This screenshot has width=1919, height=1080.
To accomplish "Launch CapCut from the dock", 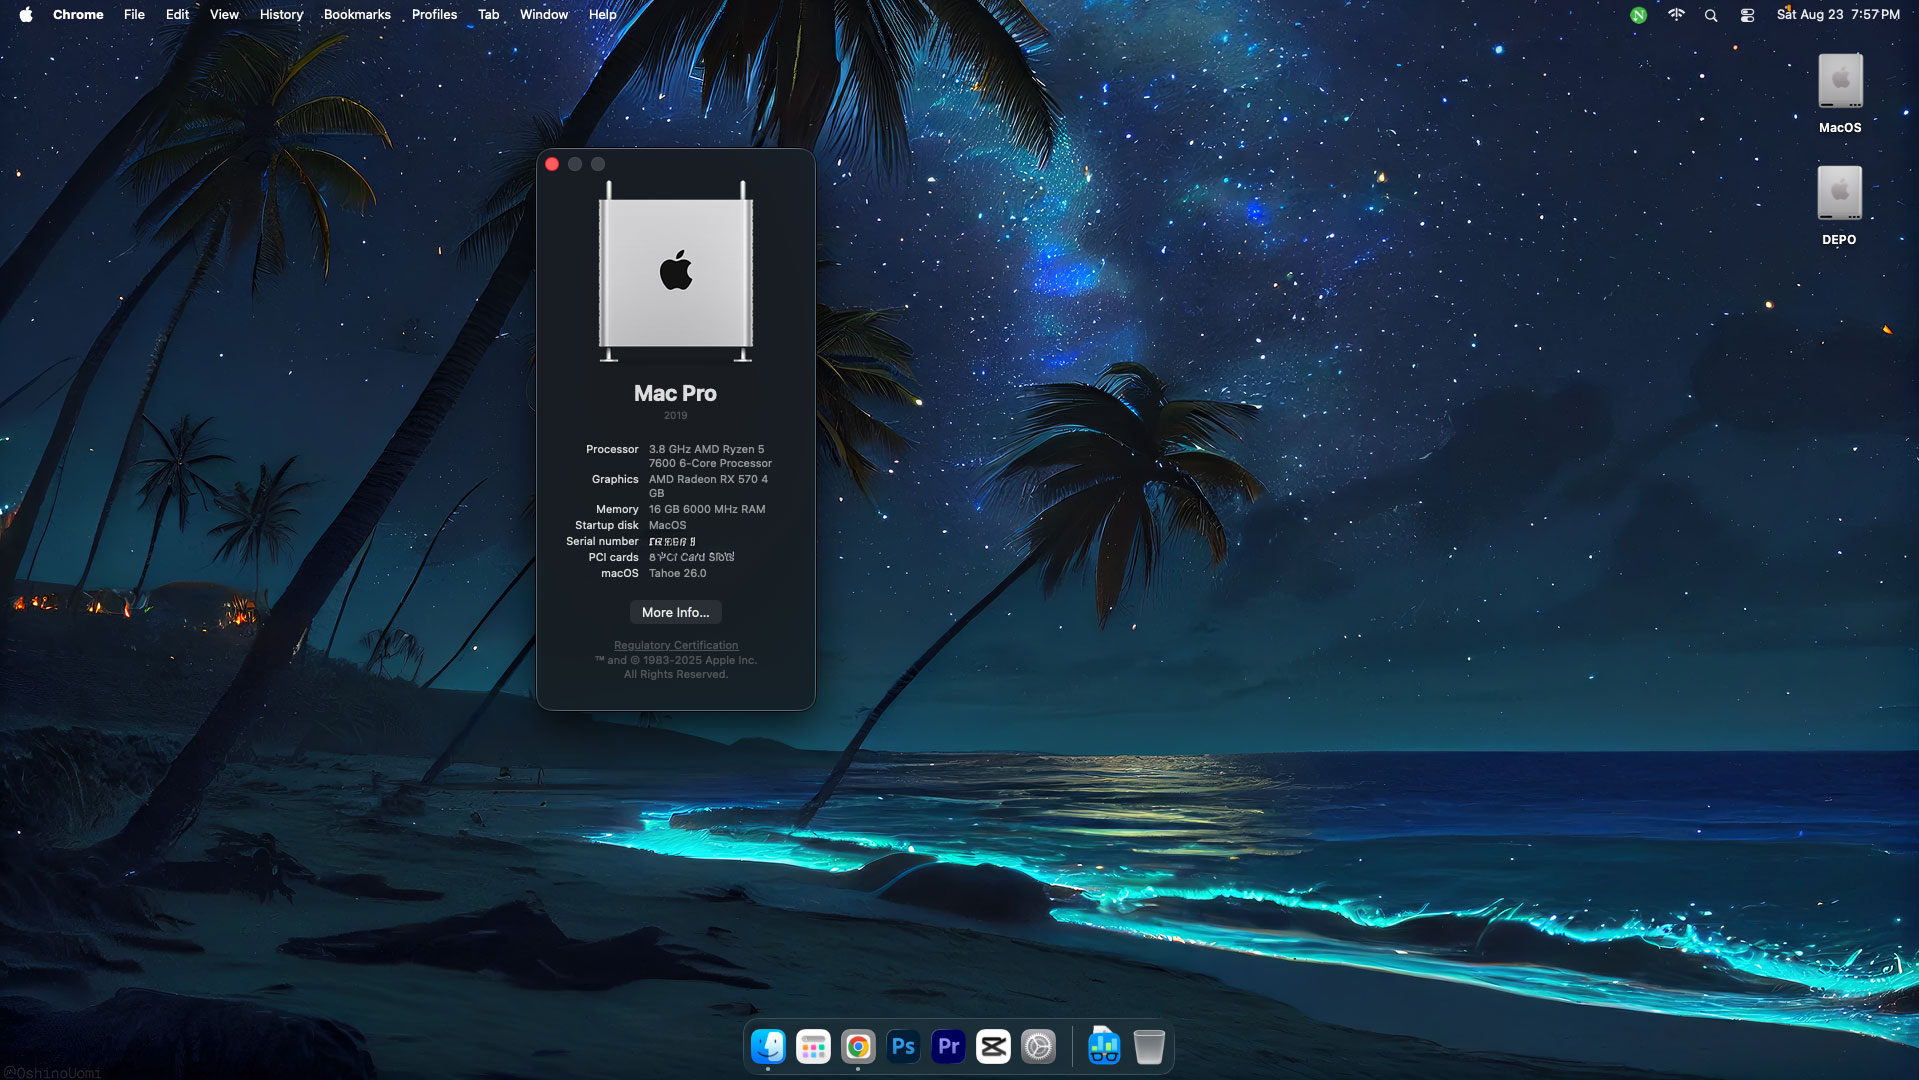I will click(993, 1047).
